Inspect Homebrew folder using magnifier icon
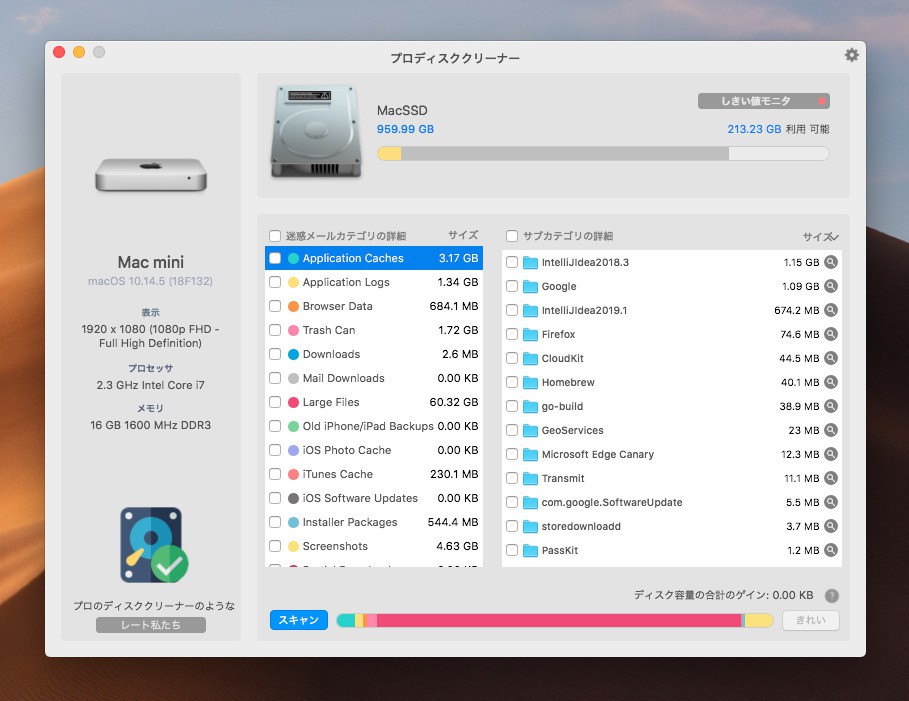The height and width of the screenshot is (701, 909). pyautogui.click(x=830, y=382)
